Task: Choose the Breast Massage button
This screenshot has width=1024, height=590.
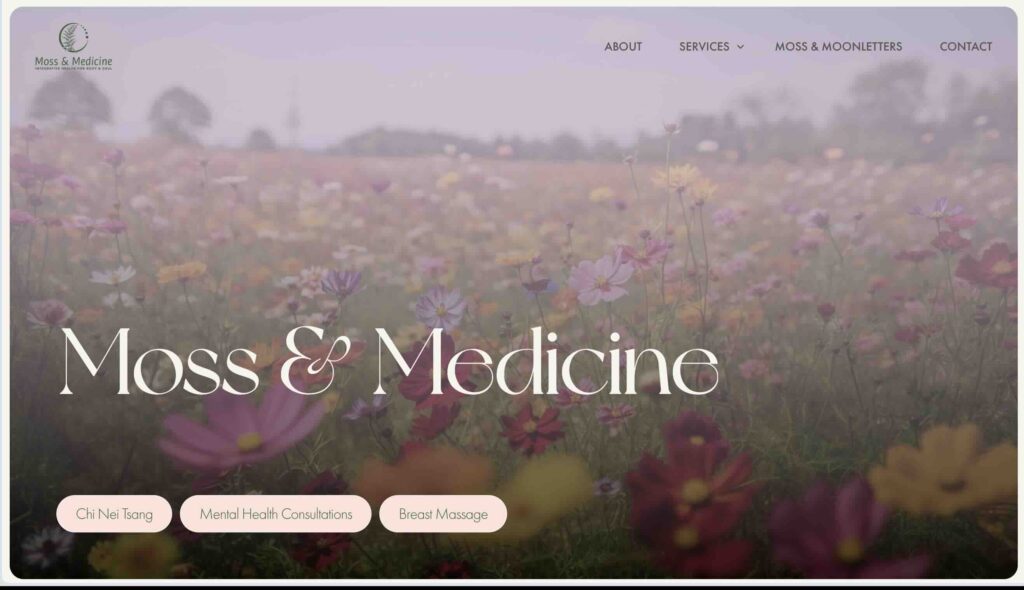Action: 443,514
